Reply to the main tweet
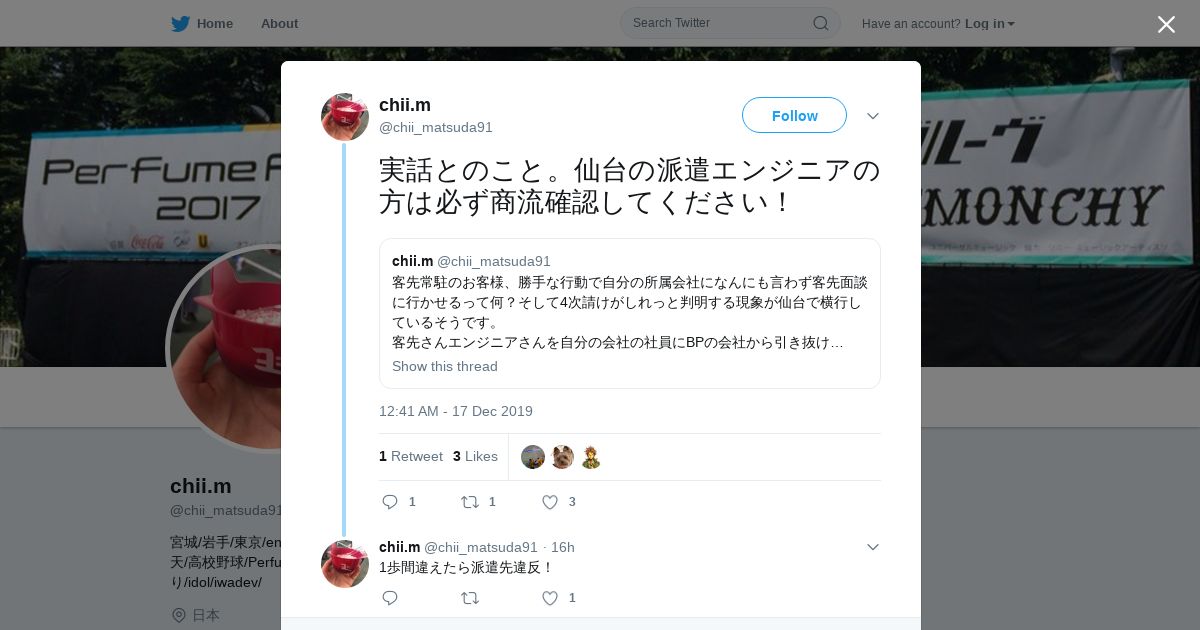This screenshot has height=630, width=1200. pos(390,502)
